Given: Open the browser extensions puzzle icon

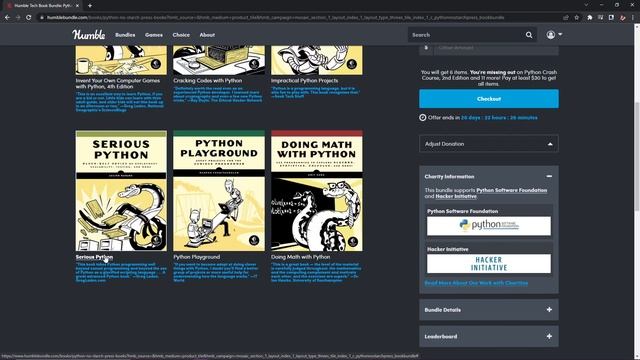Looking at the screenshot, I should pos(590,18).
